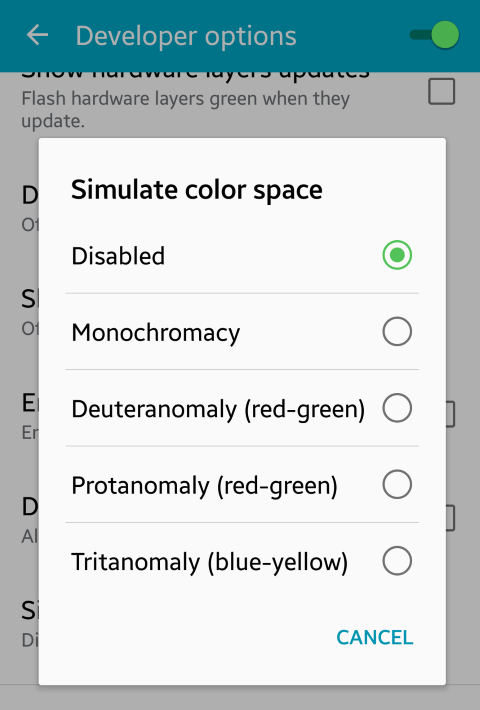
Task: Toggle the Developer options master switch
Action: click(x=435, y=35)
